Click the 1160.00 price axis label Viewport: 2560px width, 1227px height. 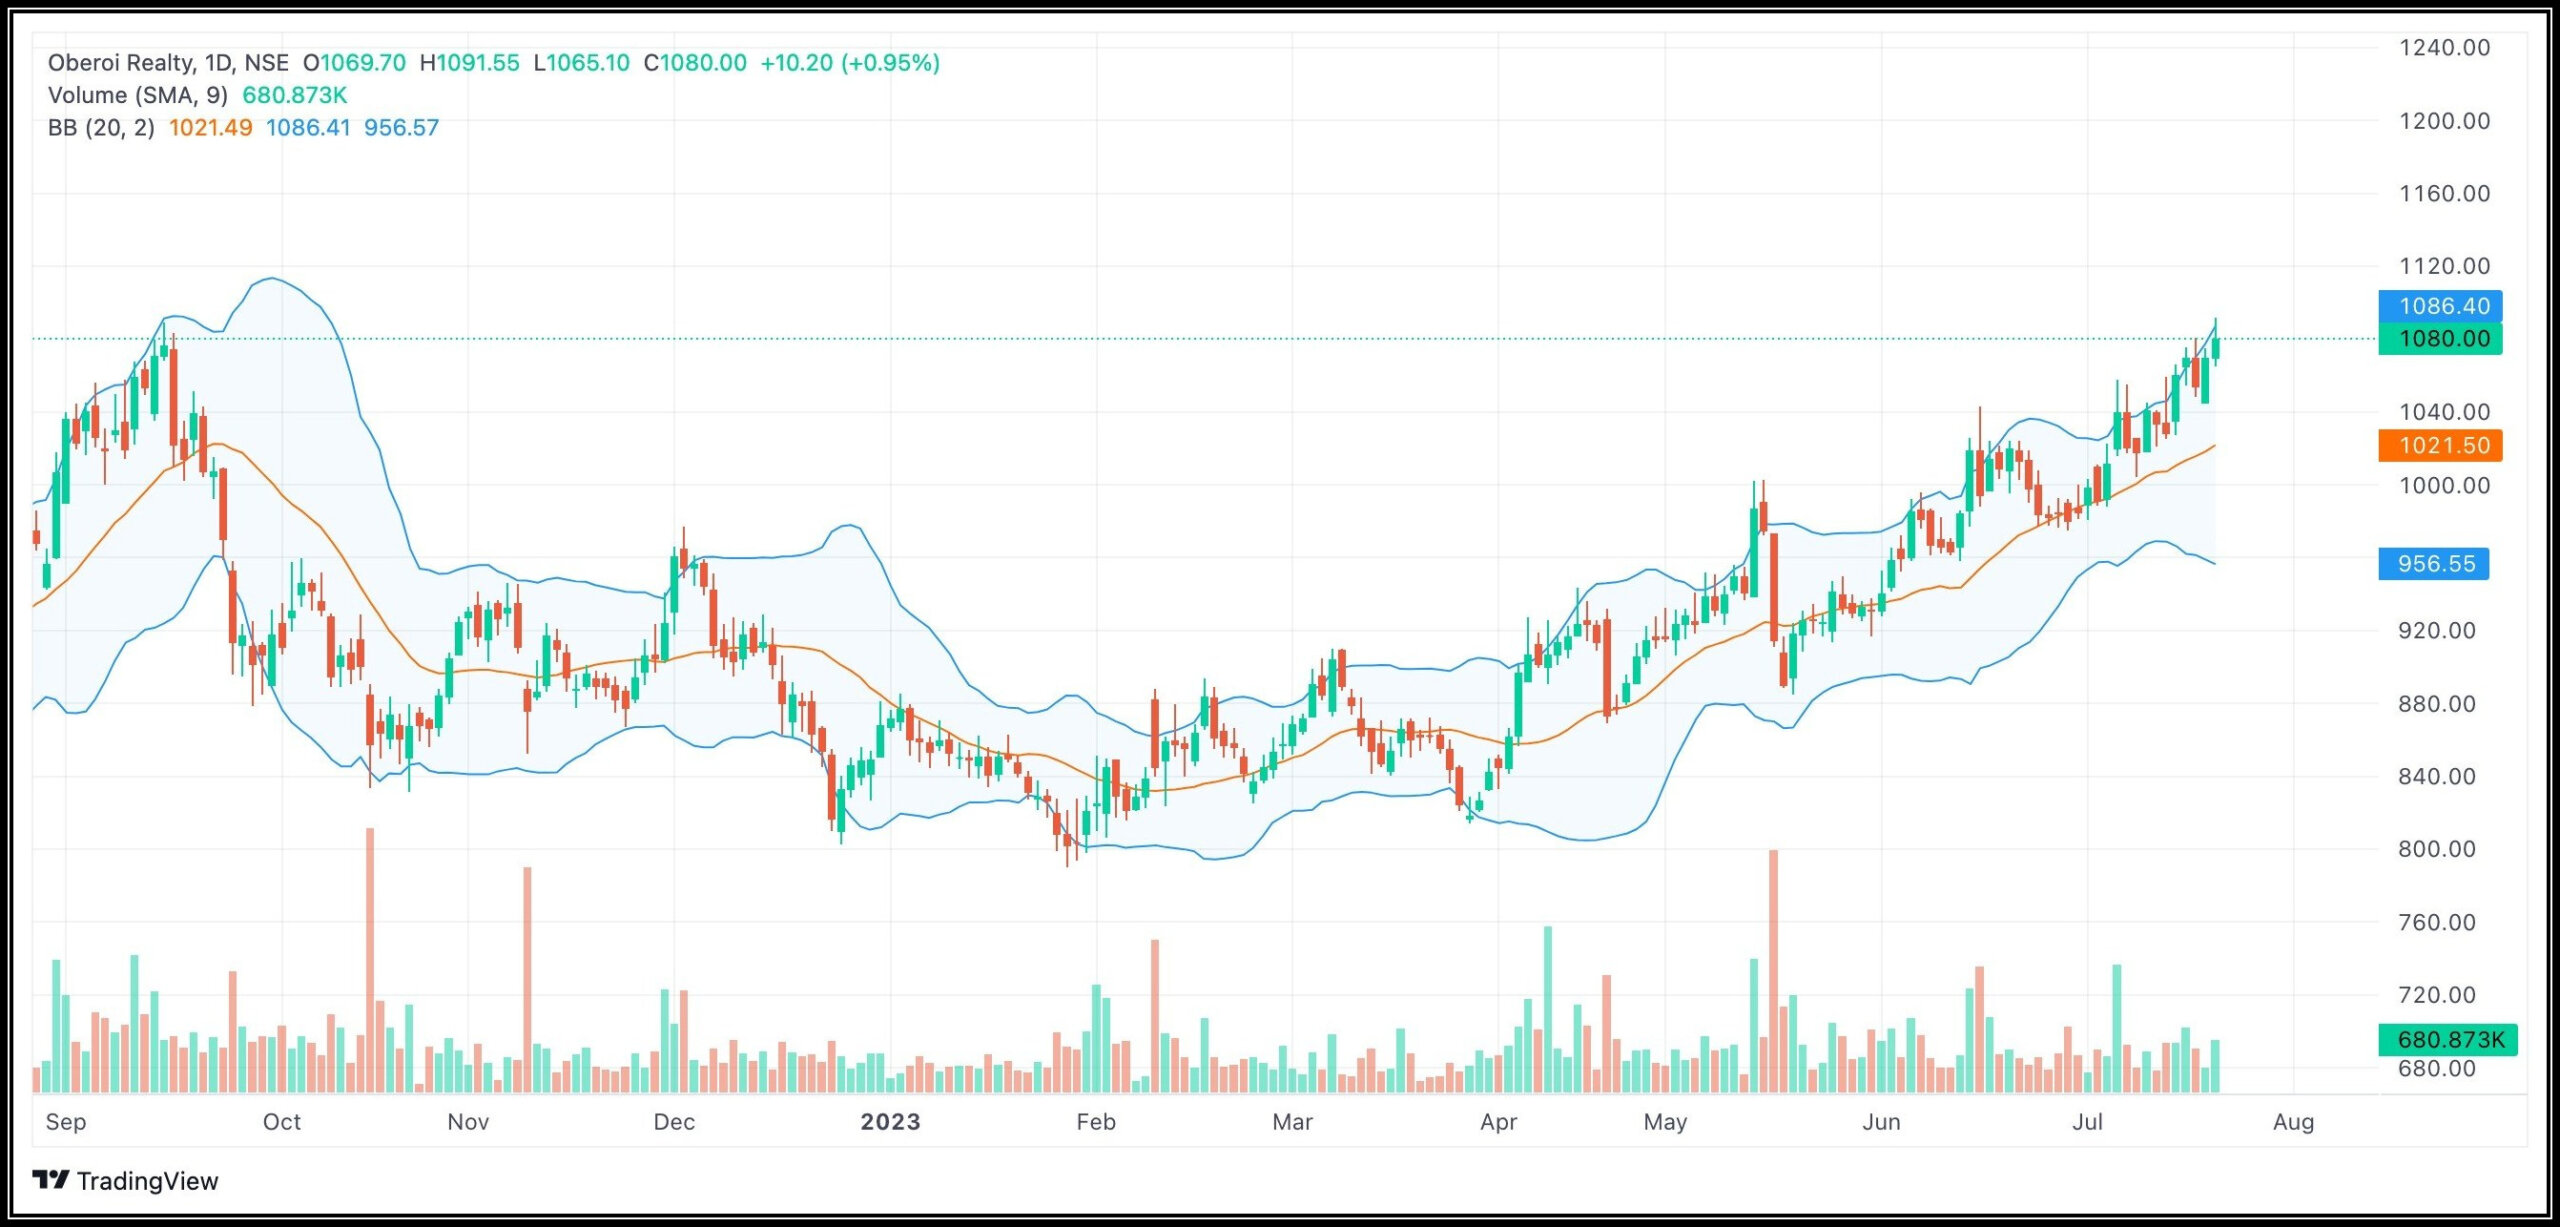[2445, 194]
